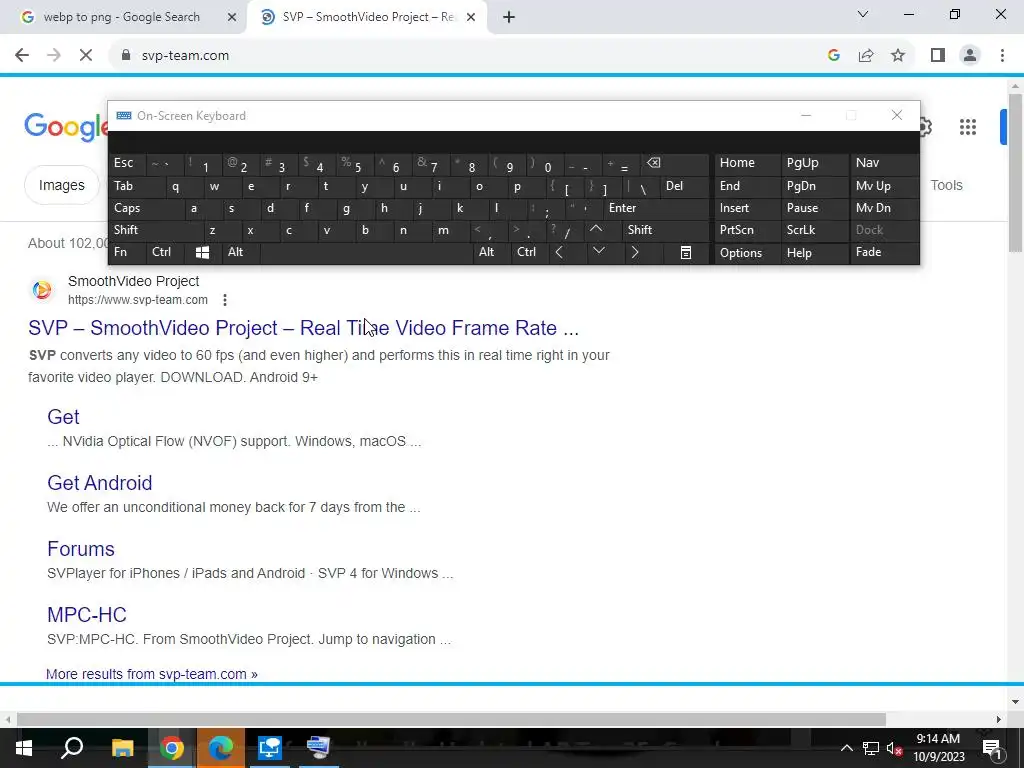Open the Forums sitelink
The image size is (1024, 768).
(x=81, y=549)
